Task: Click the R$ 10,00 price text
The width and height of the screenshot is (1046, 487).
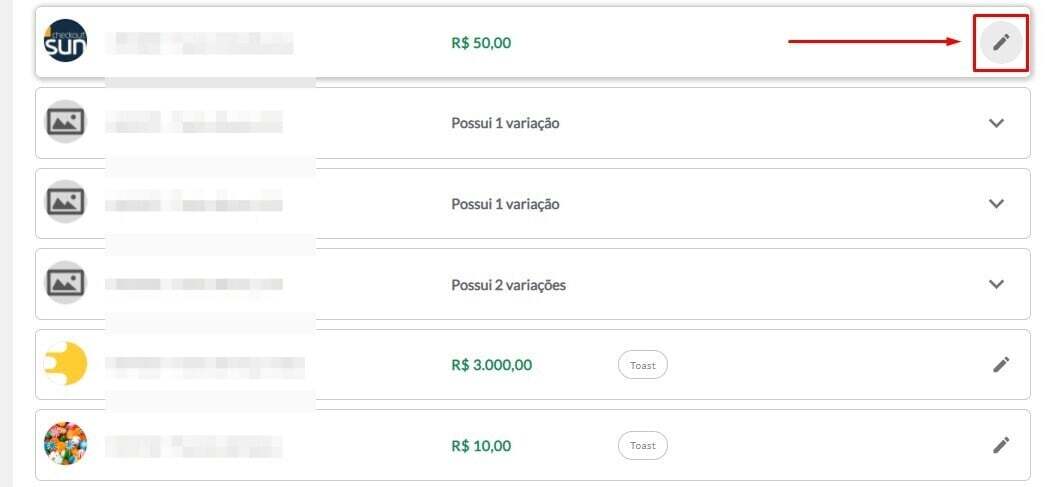Action: (481, 445)
